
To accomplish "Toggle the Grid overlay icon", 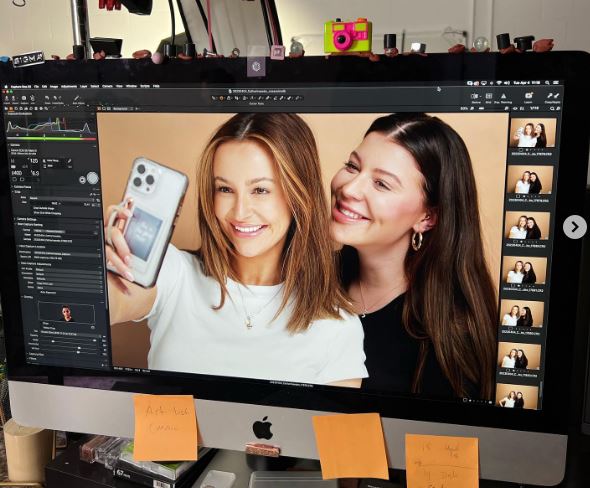I will click(x=488, y=96).
